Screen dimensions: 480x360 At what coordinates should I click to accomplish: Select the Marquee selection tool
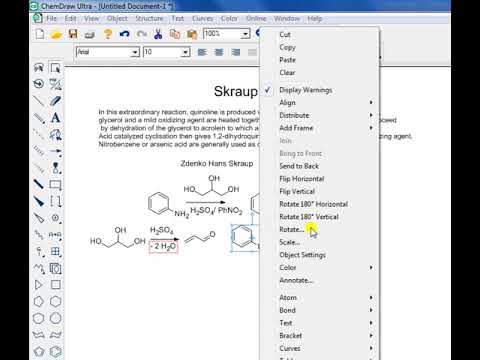[x=55, y=68]
